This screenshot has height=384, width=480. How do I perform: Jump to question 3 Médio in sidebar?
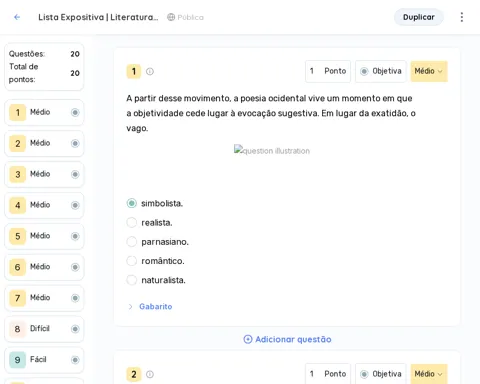pyautogui.click(x=44, y=174)
